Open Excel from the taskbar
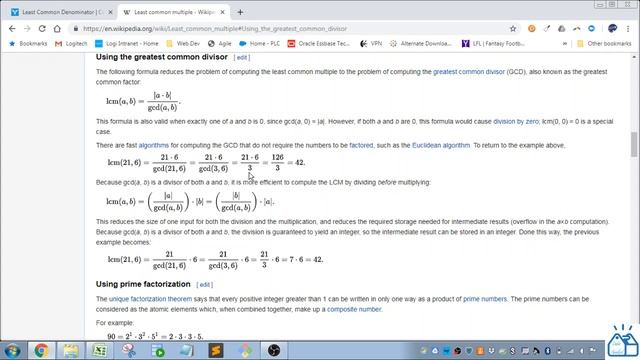The width and height of the screenshot is (640, 360). (100, 351)
